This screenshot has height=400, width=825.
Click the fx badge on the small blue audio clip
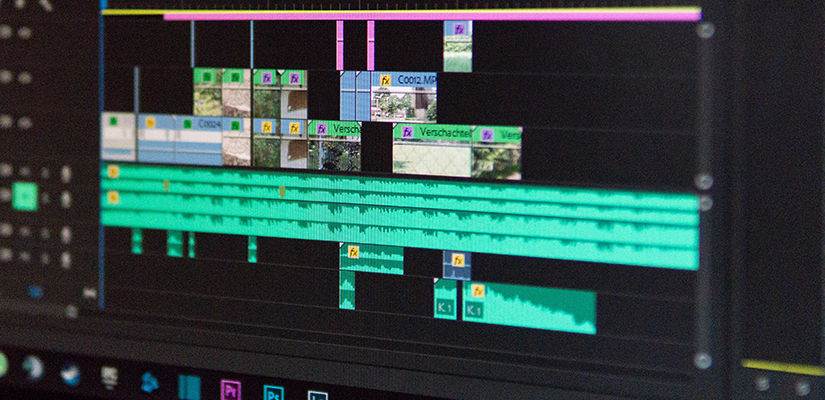457,260
